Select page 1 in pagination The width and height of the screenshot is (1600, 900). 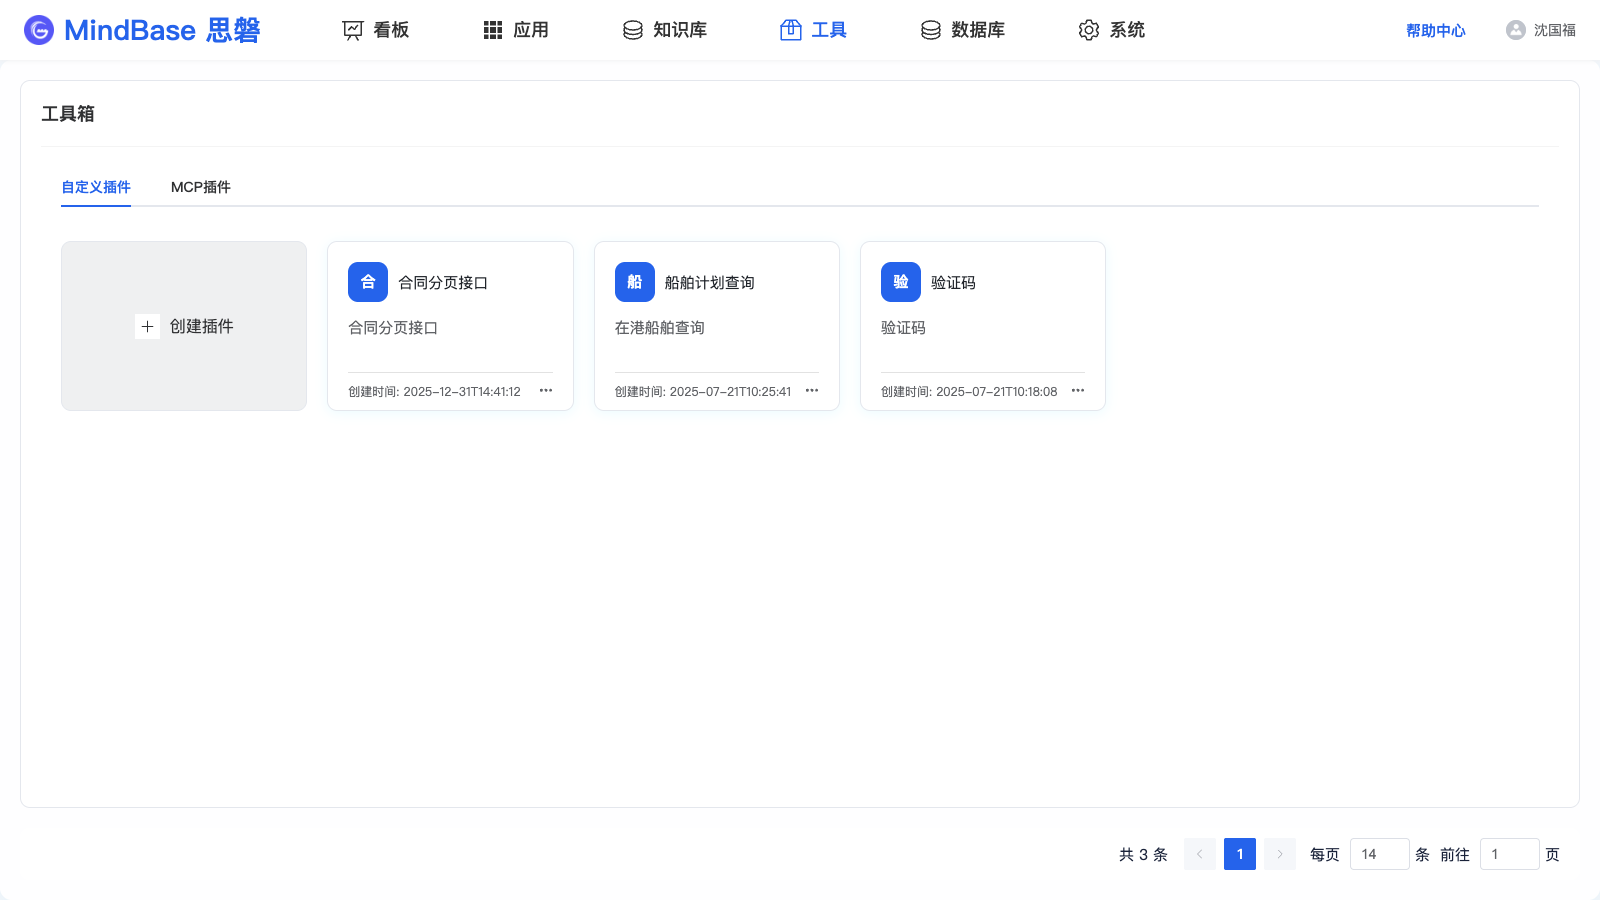pos(1240,854)
